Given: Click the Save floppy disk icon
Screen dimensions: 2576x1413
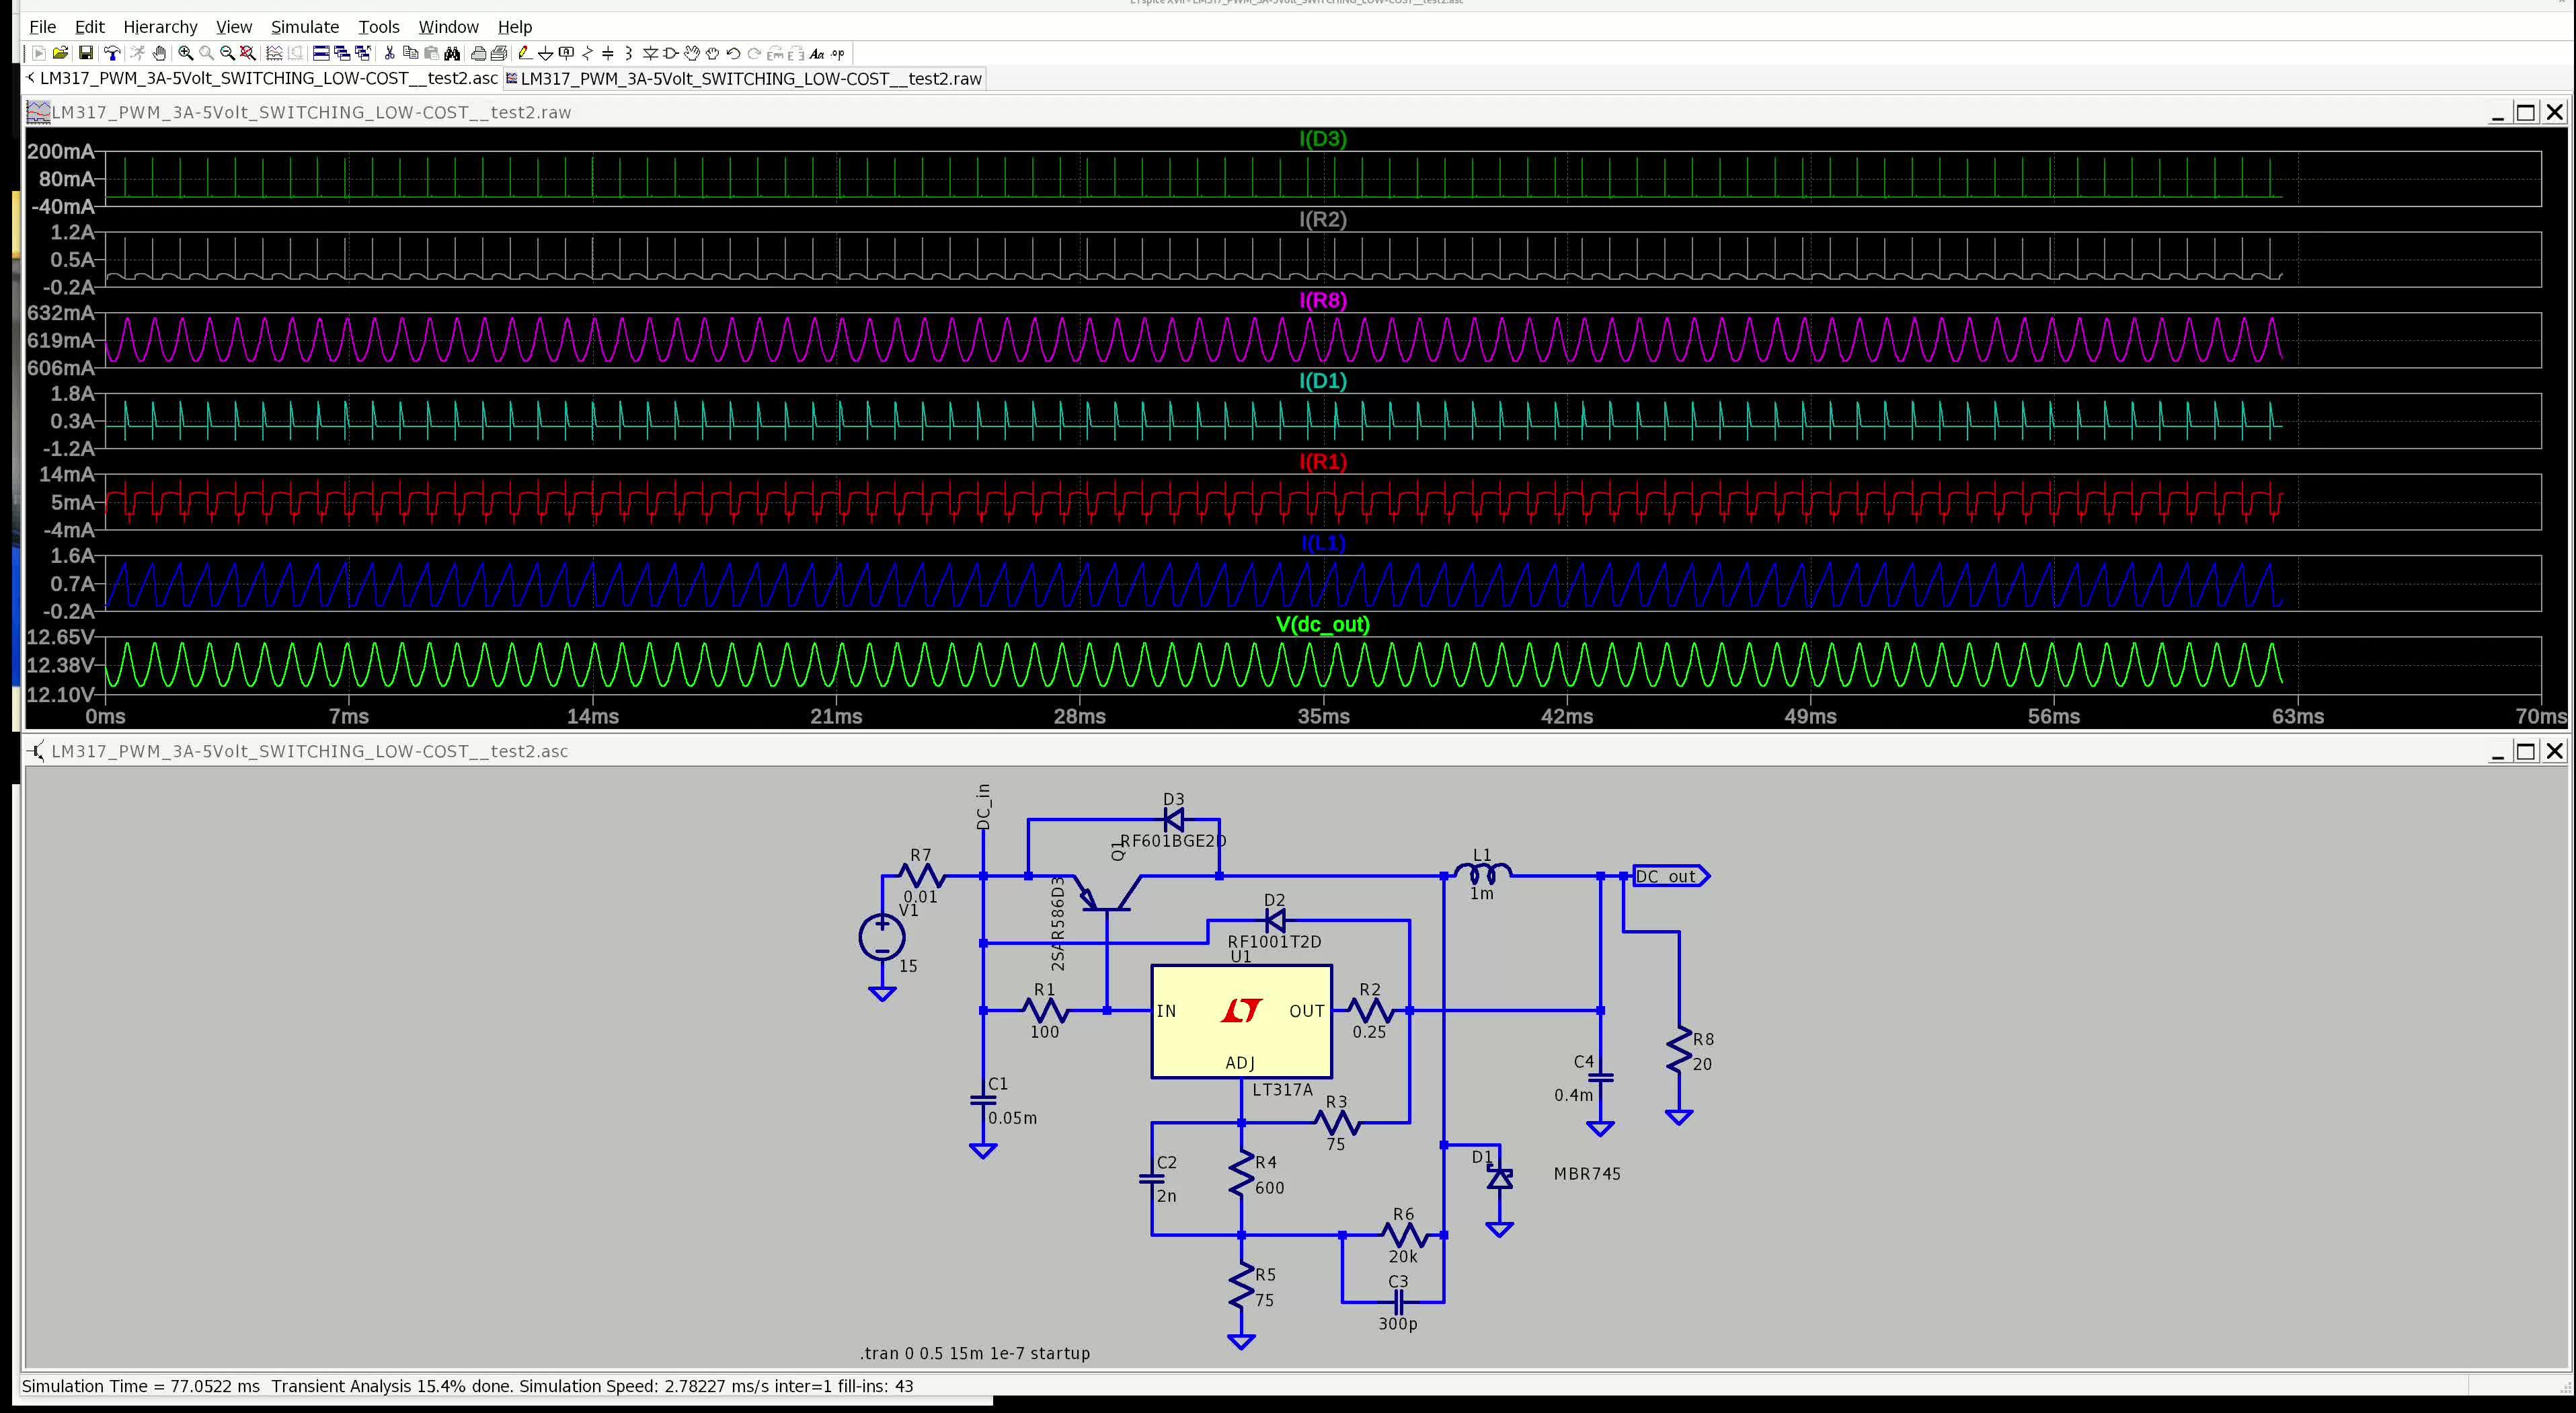Looking at the screenshot, I should [86, 53].
